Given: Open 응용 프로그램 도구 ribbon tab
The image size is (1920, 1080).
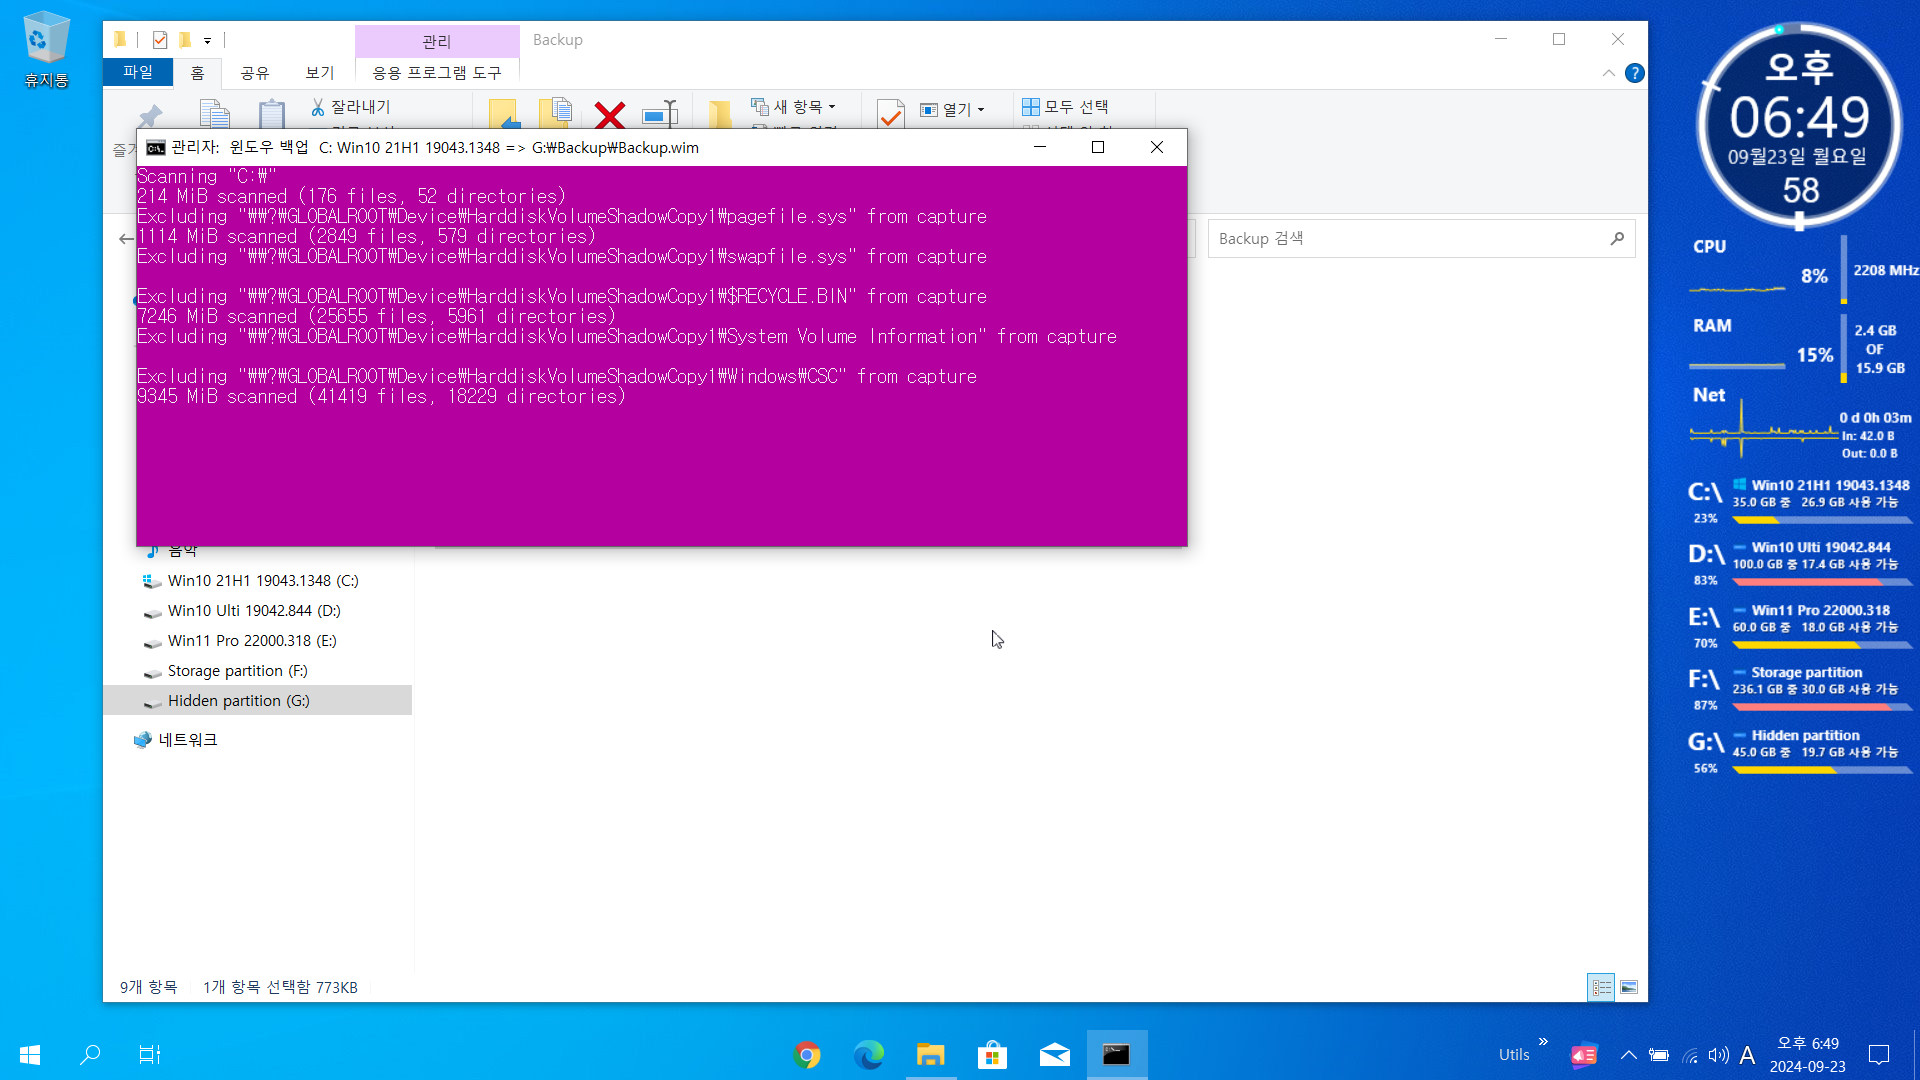Looking at the screenshot, I should pyautogui.click(x=437, y=73).
